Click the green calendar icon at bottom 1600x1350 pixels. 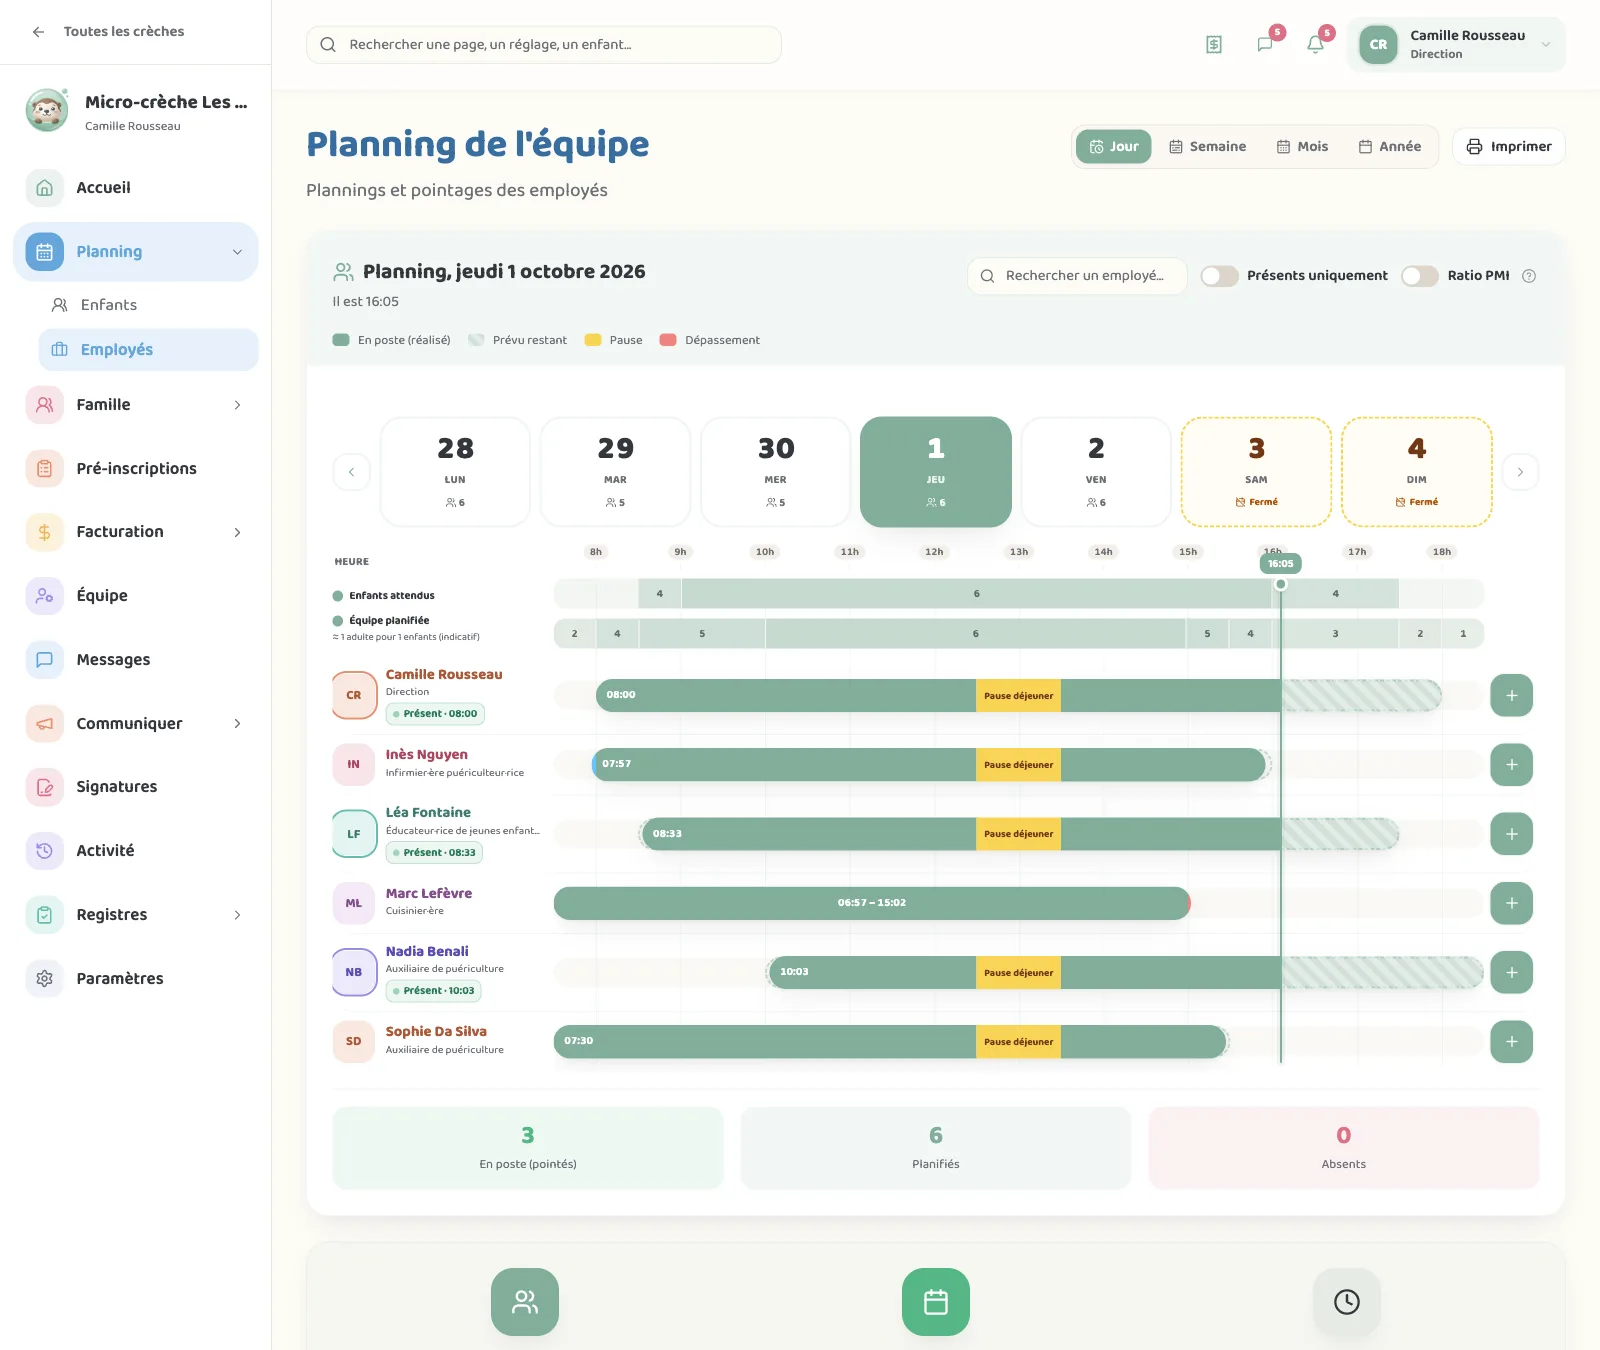point(936,1302)
